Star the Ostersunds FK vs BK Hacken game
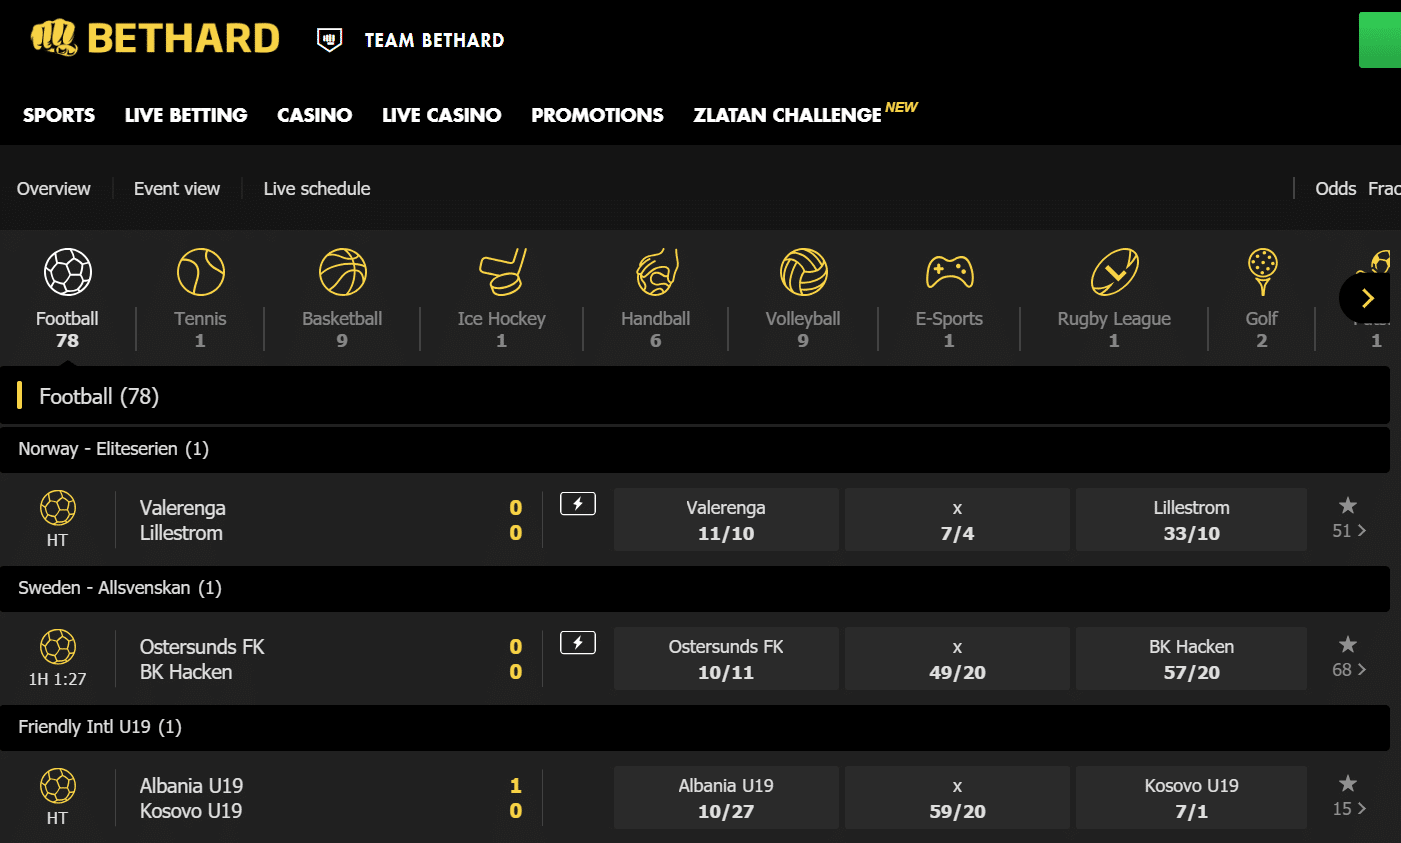Viewport: 1401px width, 843px height. tap(1347, 647)
